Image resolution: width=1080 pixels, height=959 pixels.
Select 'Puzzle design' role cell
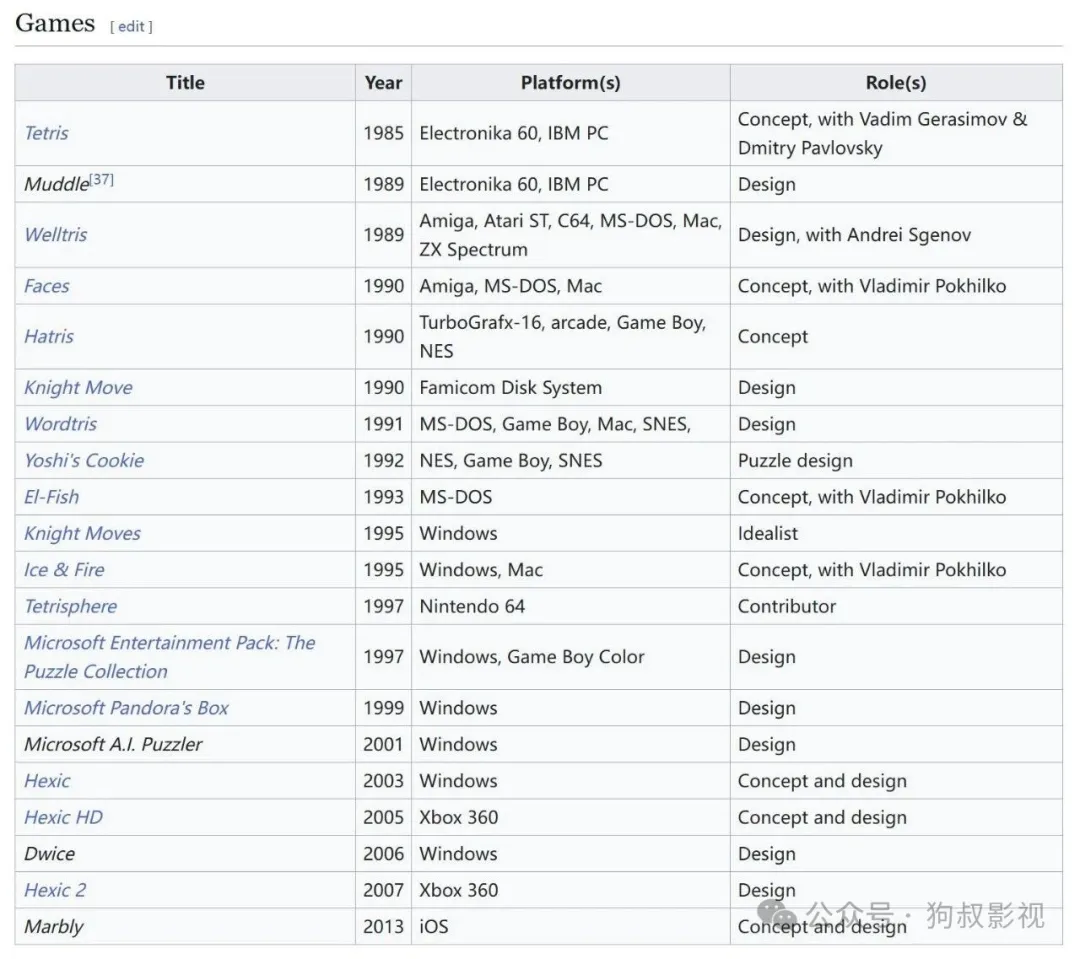pyautogui.click(x=896, y=460)
